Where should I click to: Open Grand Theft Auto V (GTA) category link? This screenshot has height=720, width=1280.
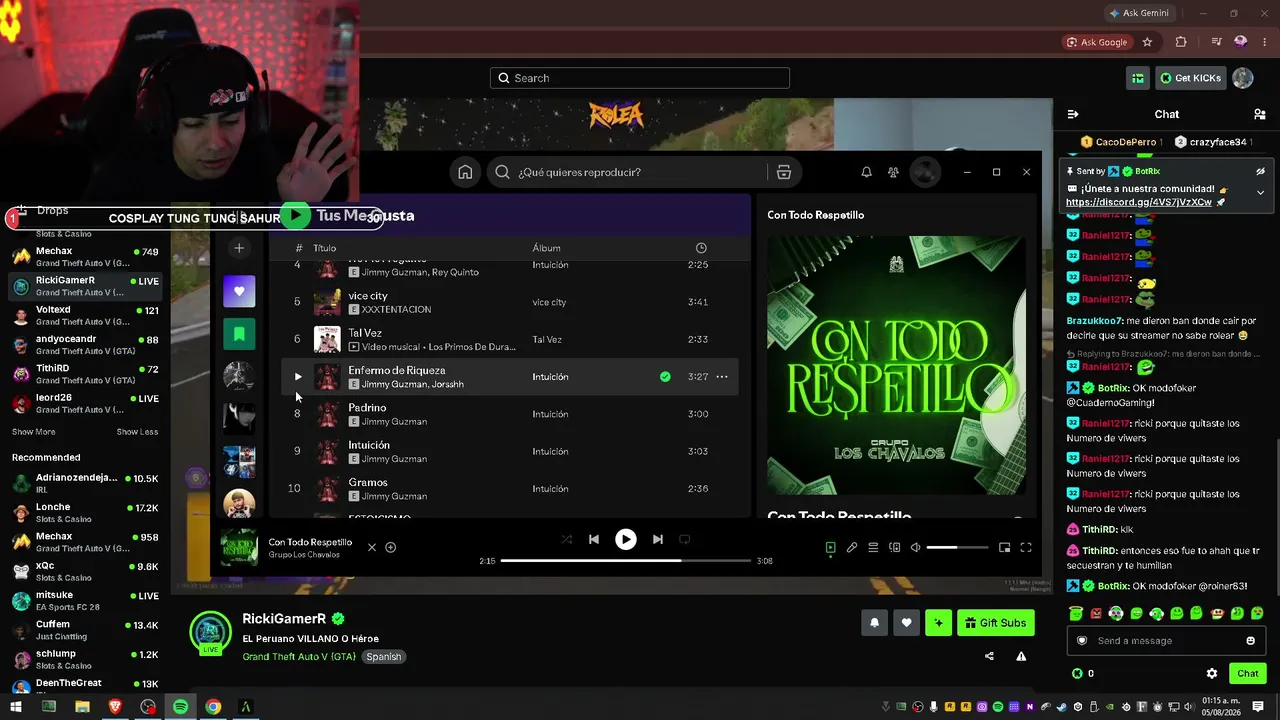point(299,657)
